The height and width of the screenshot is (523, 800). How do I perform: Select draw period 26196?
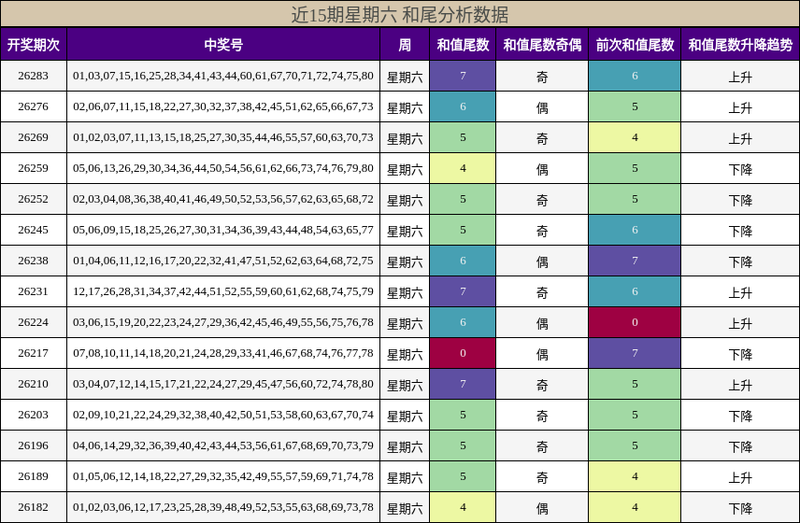click(x=33, y=445)
